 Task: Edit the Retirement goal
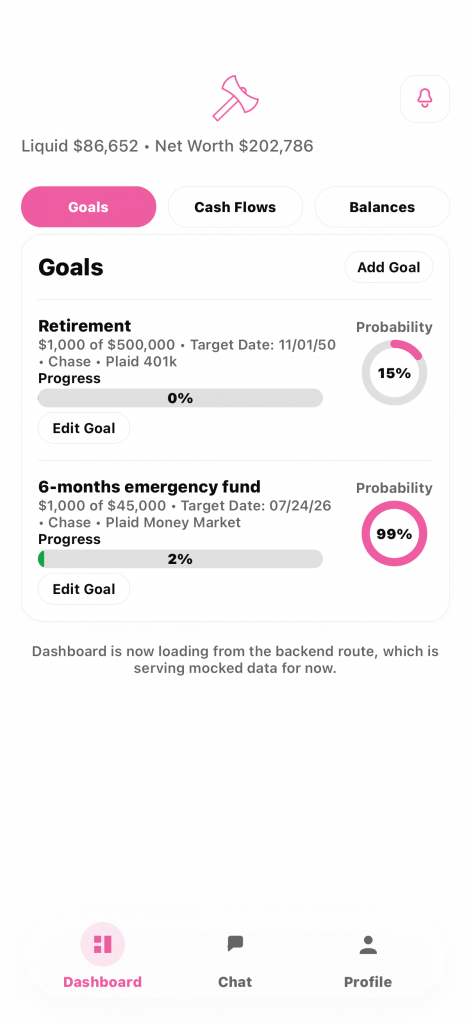tap(84, 428)
